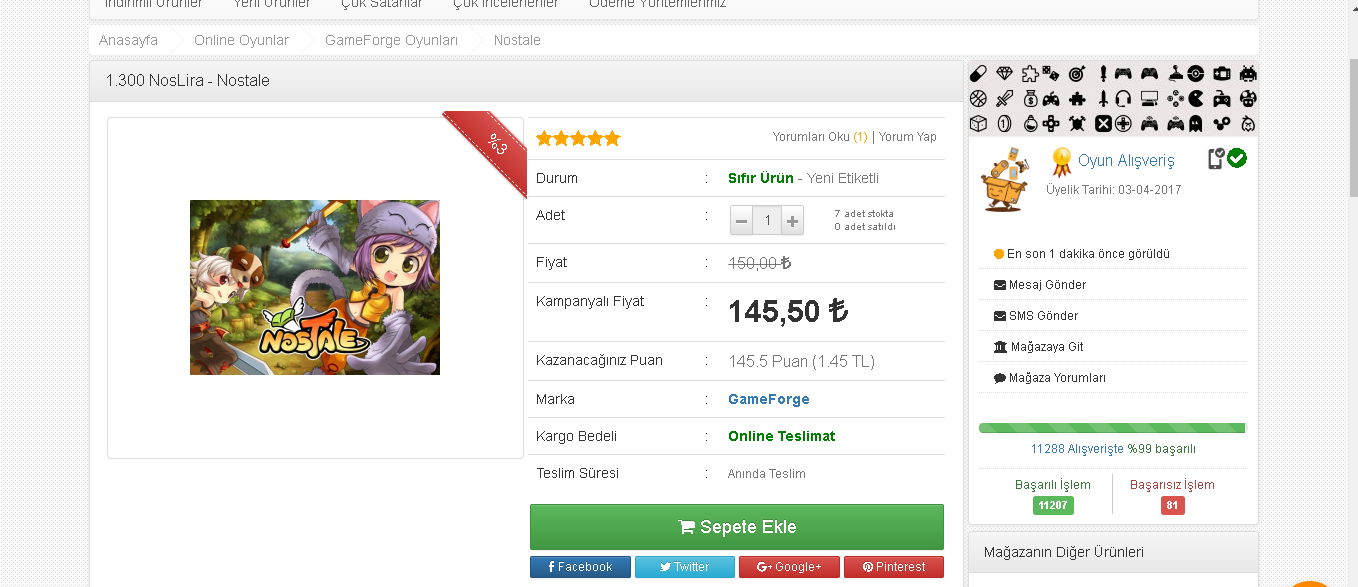Click the product title 1.300 NosLira - Nostale
The height and width of the screenshot is (587, 1358).
click(x=188, y=80)
